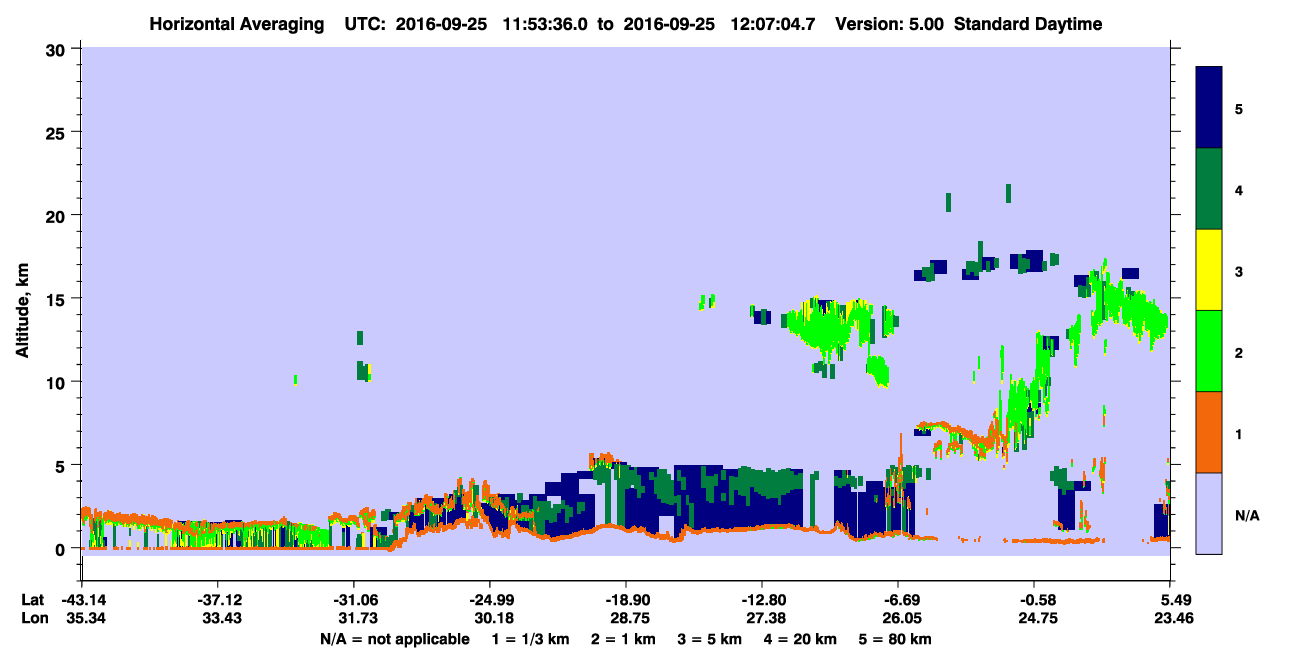Click the 'Lon' row label
Viewport: 1300px width, 667px height.
34,619
